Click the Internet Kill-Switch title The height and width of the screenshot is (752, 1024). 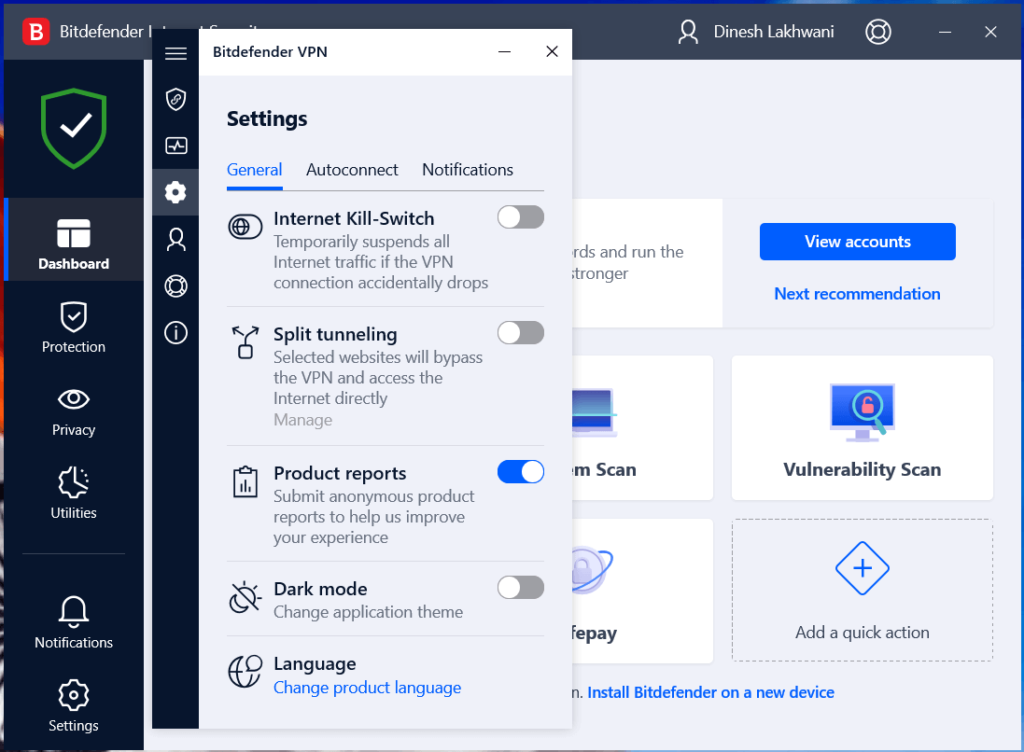353,218
